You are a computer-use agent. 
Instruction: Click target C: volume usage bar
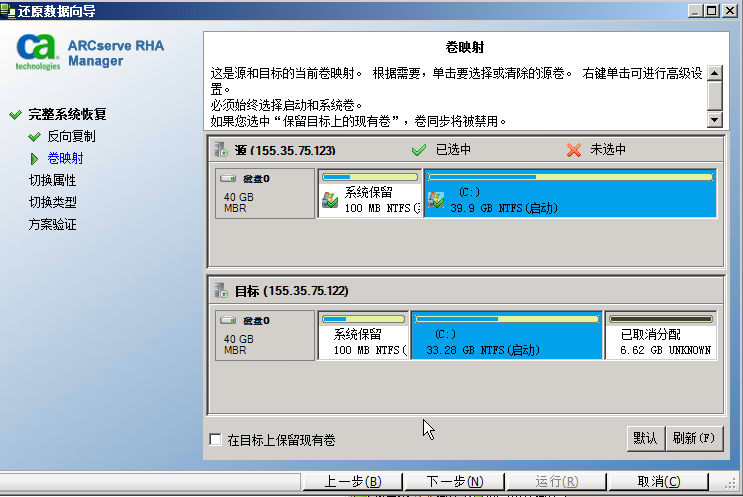pyautogui.click(x=507, y=319)
